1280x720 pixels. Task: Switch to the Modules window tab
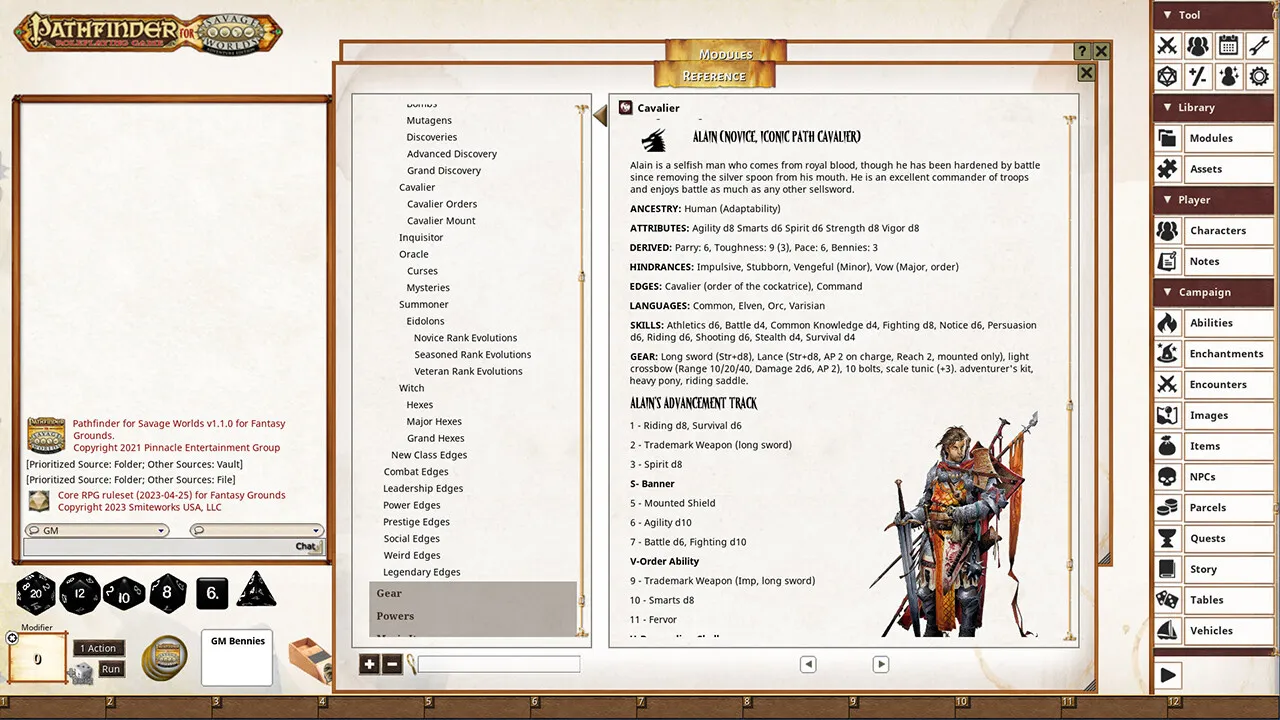point(726,53)
